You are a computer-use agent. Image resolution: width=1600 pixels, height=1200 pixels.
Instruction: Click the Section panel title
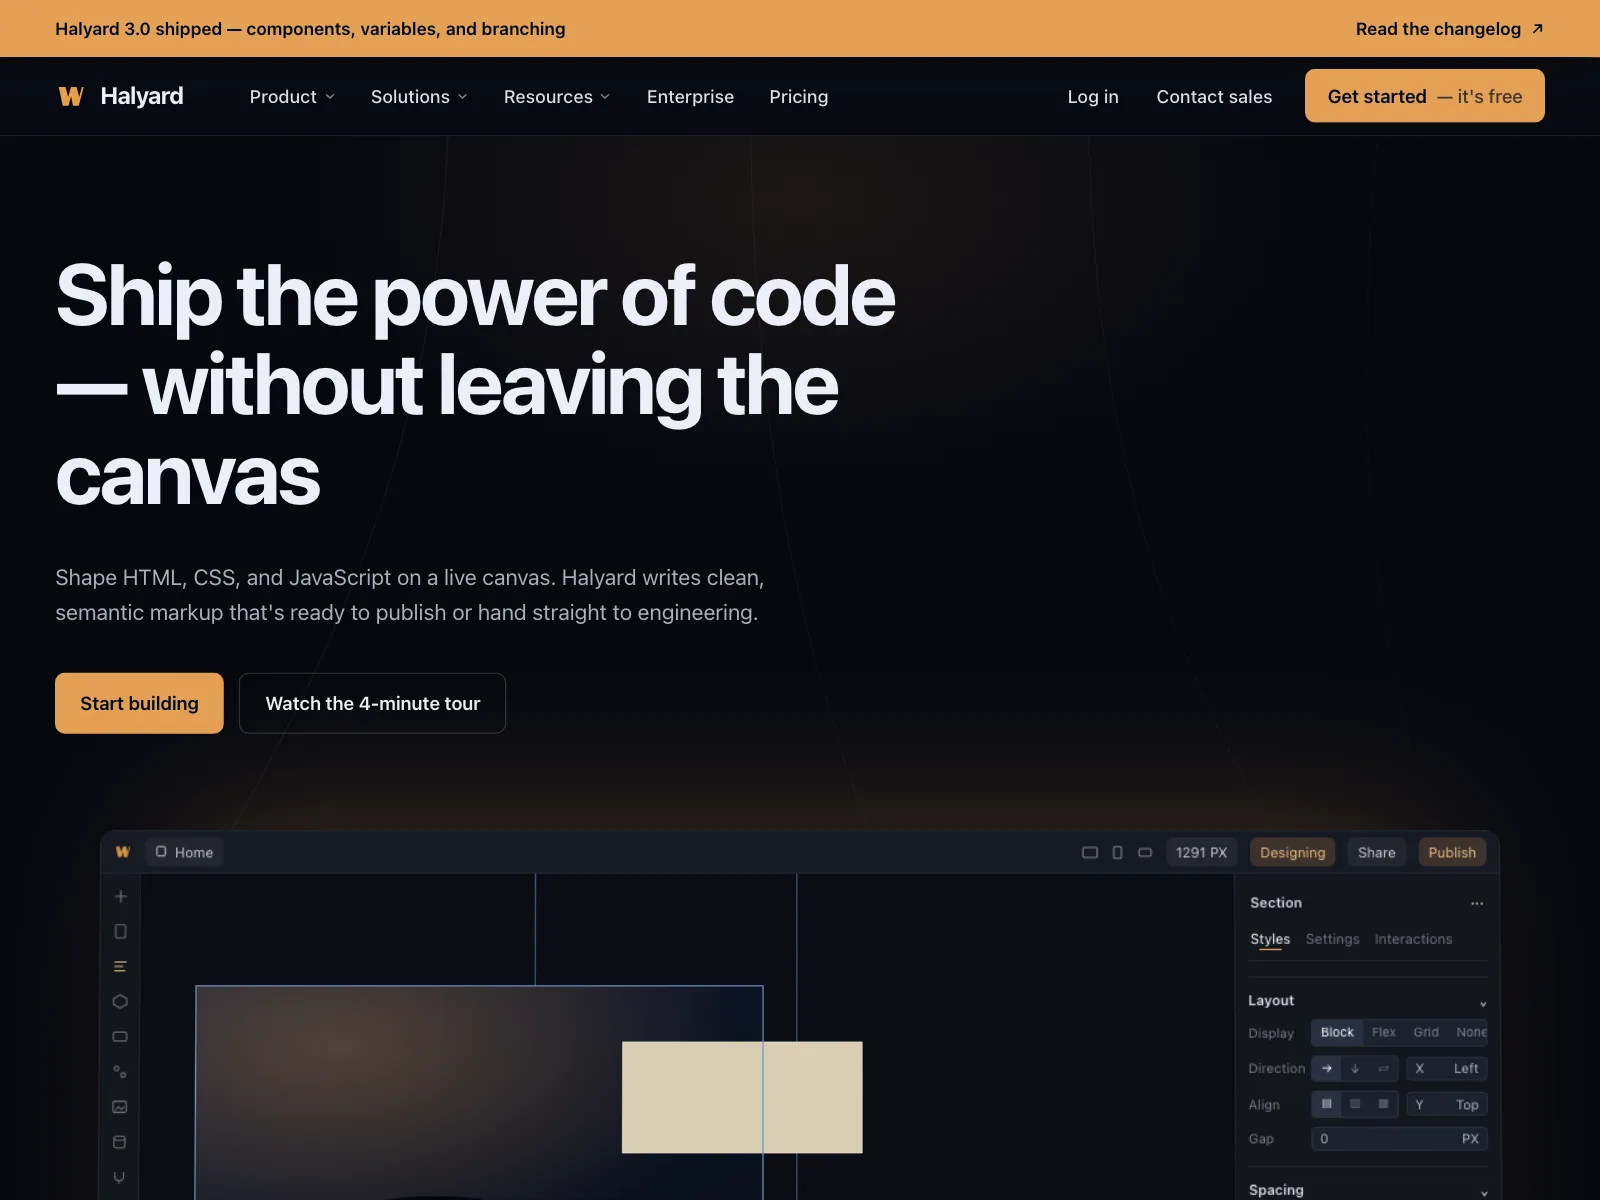(1276, 903)
